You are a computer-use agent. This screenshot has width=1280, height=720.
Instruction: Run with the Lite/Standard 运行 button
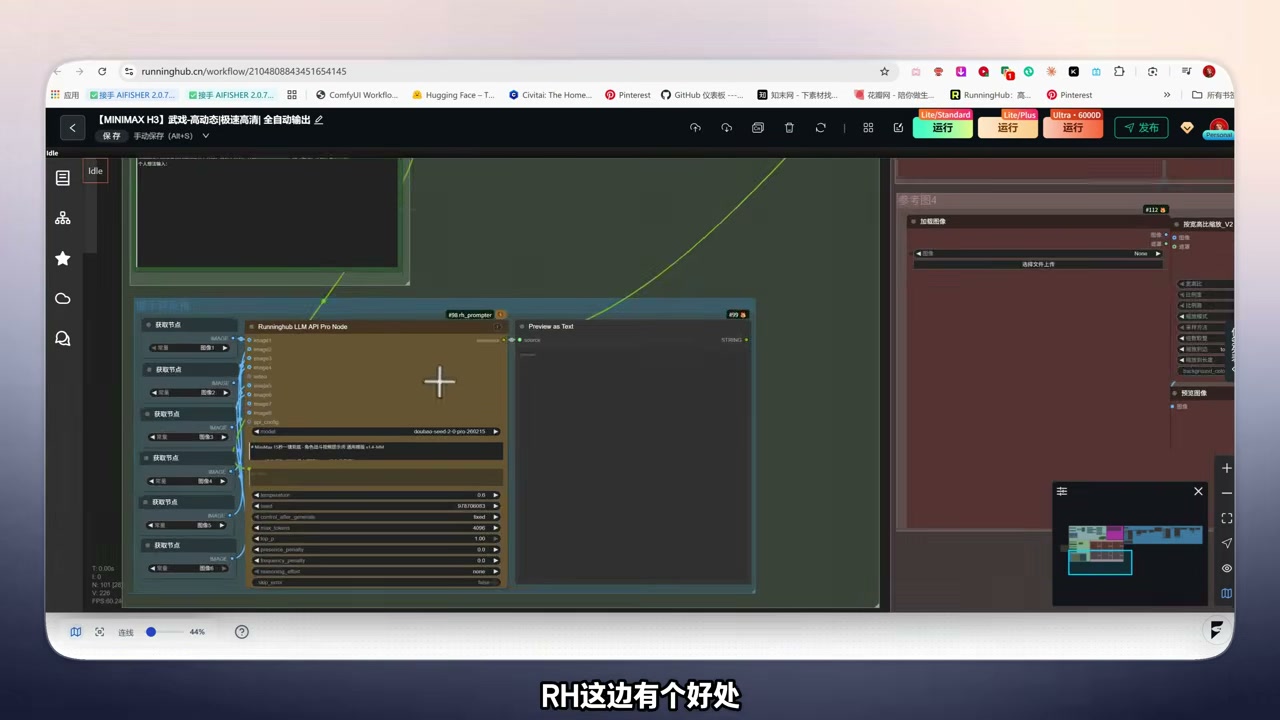pos(942,128)
